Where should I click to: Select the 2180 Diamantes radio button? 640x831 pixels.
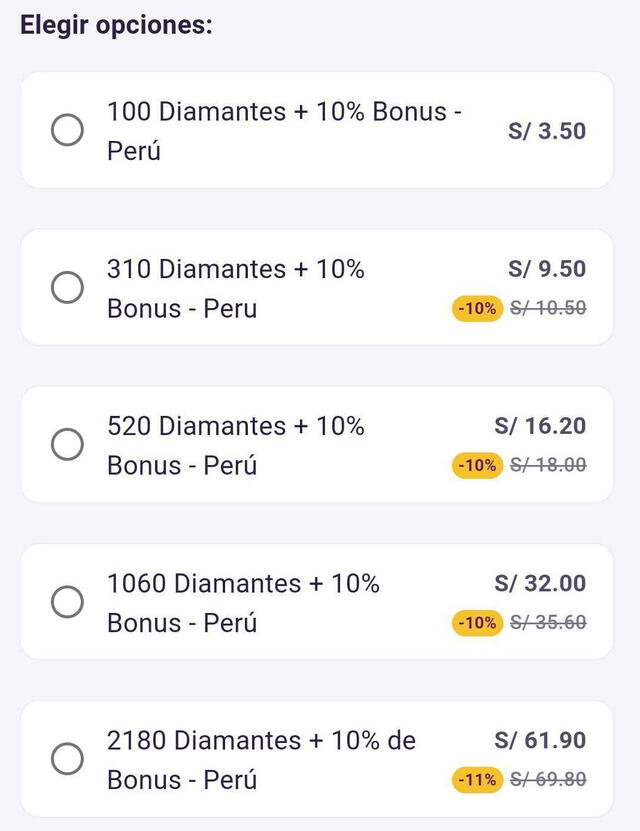tap(67, 758)
